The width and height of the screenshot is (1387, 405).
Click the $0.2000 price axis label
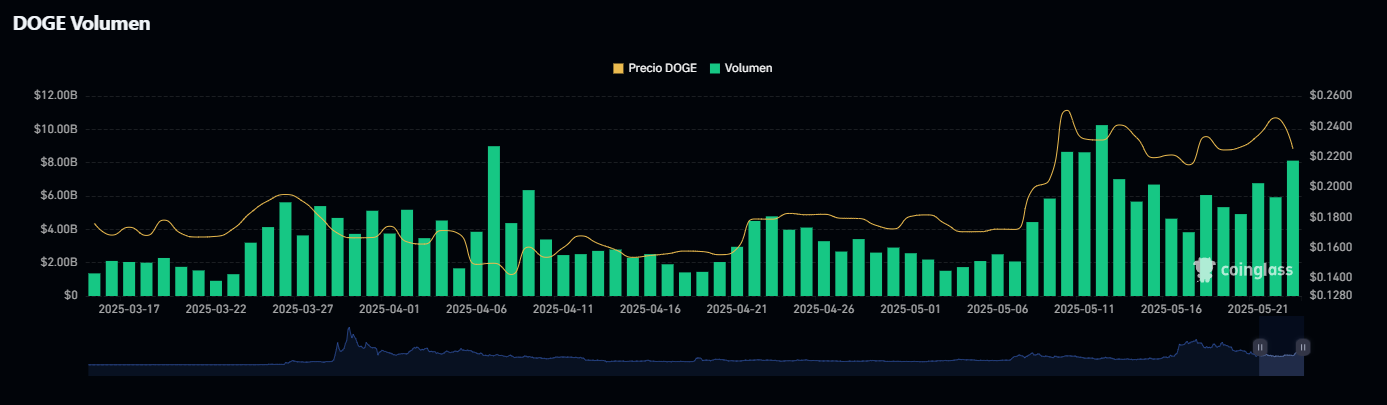pos(1330,187)
